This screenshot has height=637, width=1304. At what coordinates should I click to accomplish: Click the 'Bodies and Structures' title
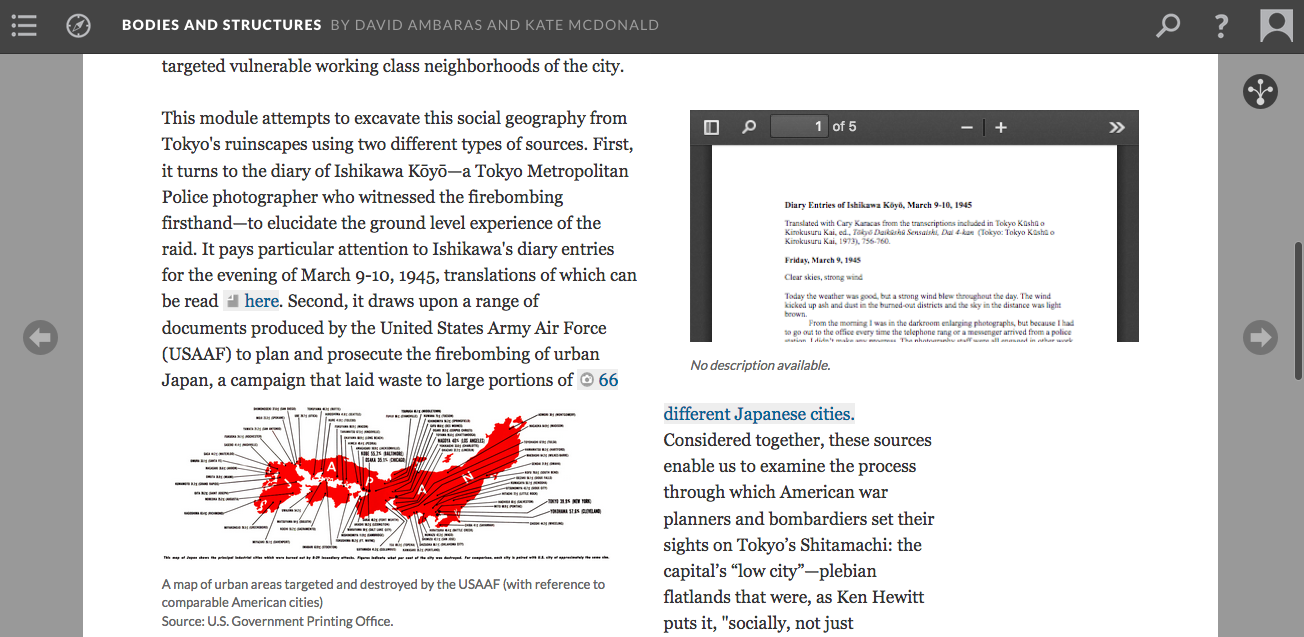point(222,25)
